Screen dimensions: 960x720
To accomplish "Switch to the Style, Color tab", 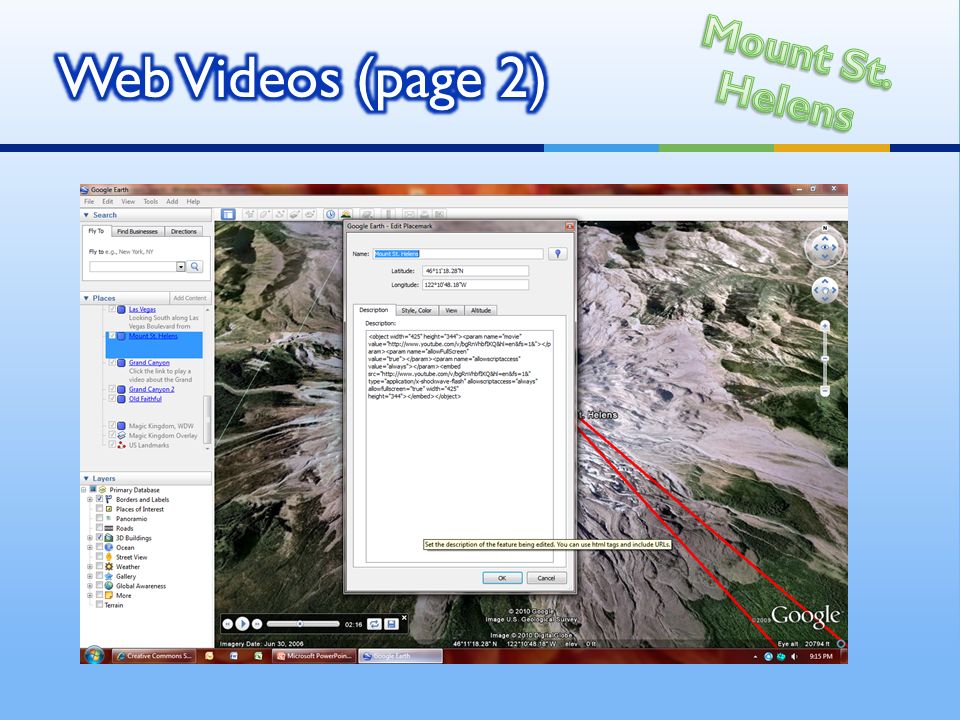I will click(x=416, y=310).
